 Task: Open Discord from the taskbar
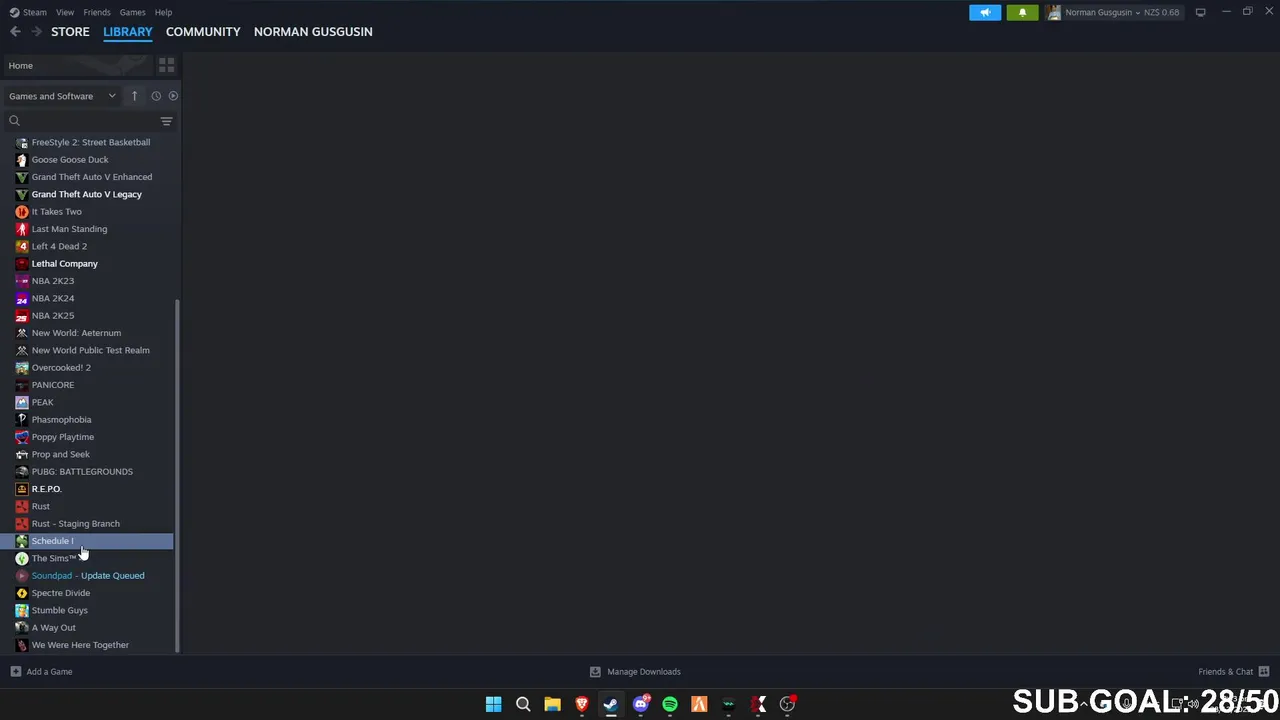640,704
